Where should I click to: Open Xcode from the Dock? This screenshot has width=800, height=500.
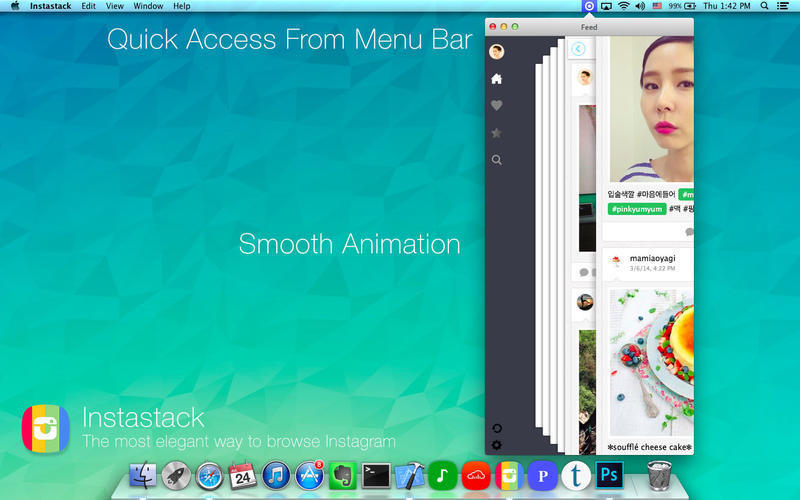coord(409,475)
